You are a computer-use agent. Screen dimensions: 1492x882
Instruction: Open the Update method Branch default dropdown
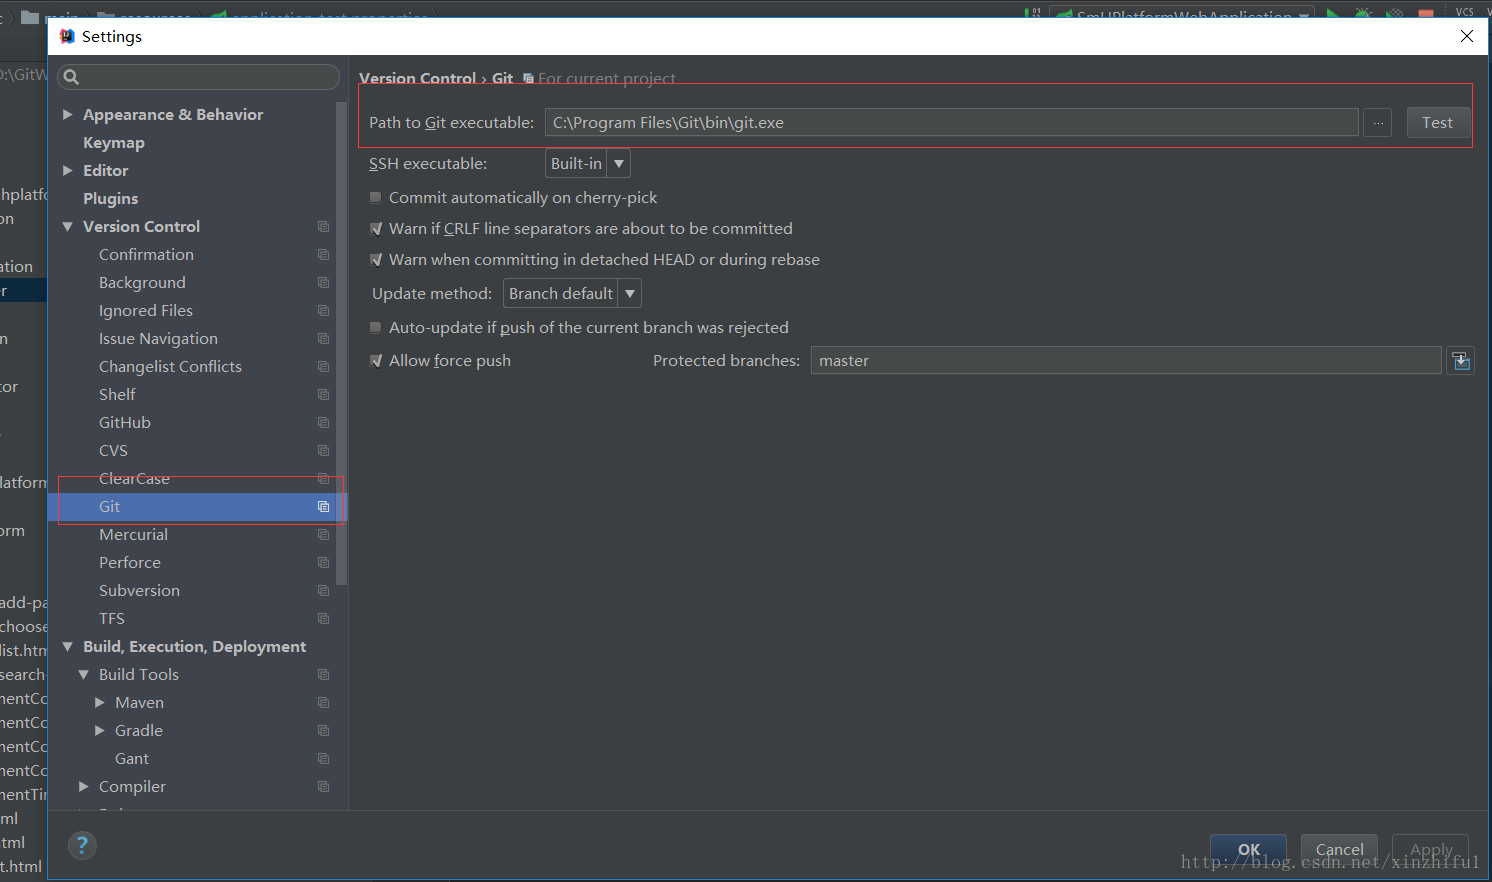(x=572, y=294)
